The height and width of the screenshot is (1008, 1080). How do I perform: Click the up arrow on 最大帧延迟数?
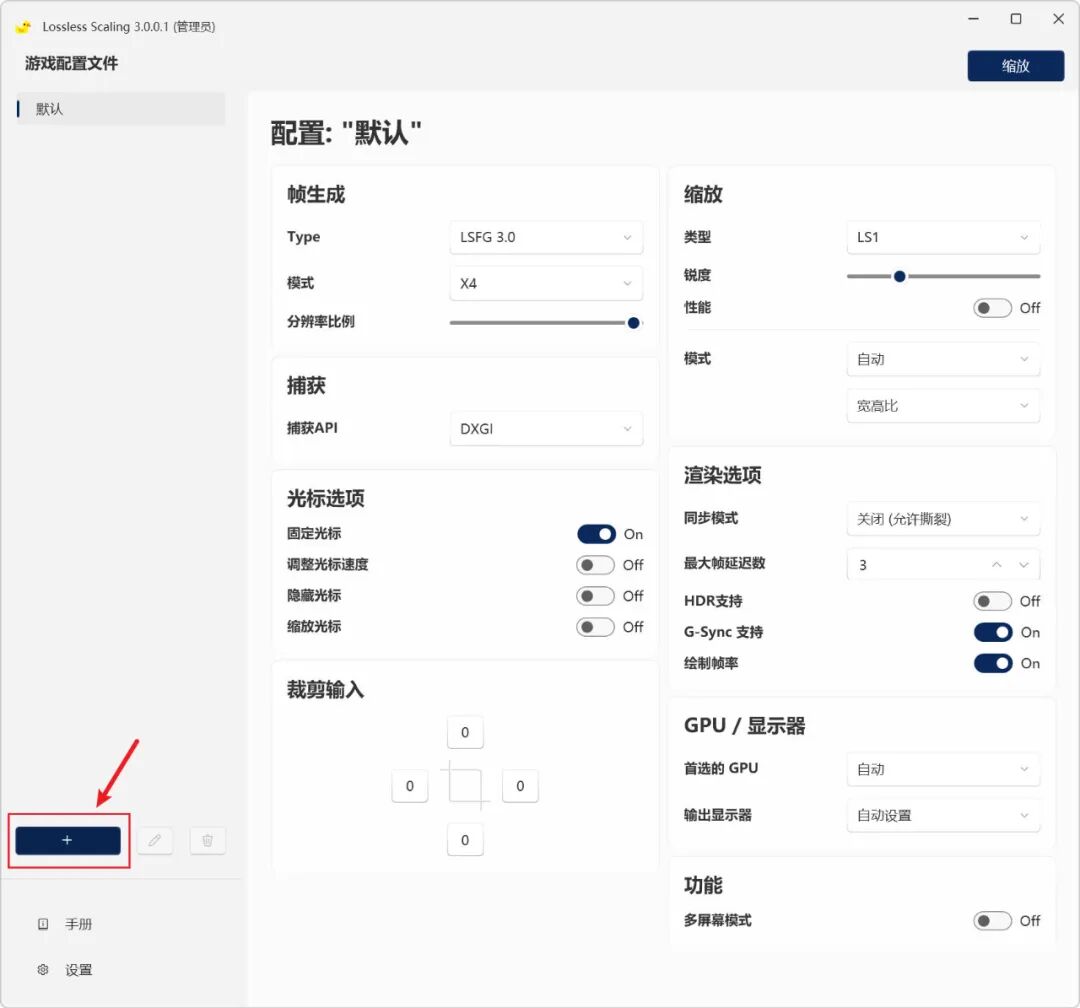pos(997,564)
